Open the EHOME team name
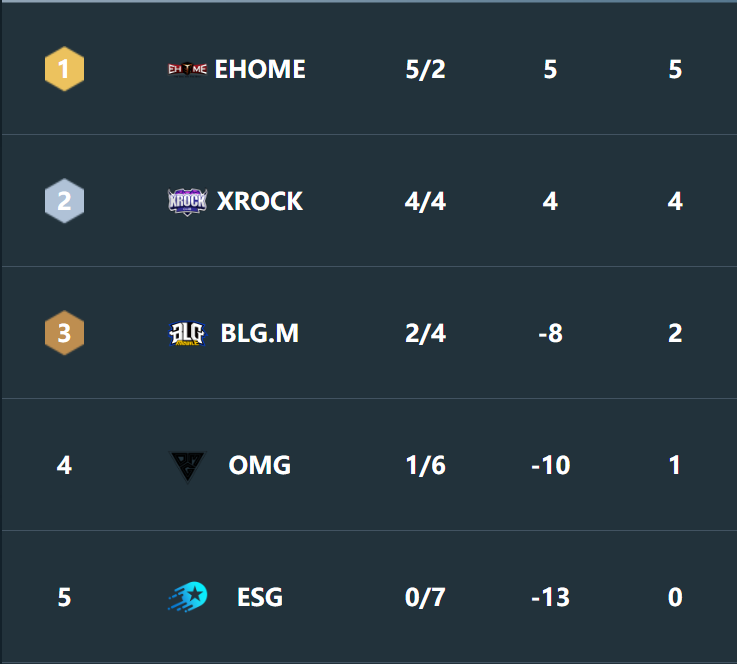Screen dimensions: 737x664 click(260, 69)
